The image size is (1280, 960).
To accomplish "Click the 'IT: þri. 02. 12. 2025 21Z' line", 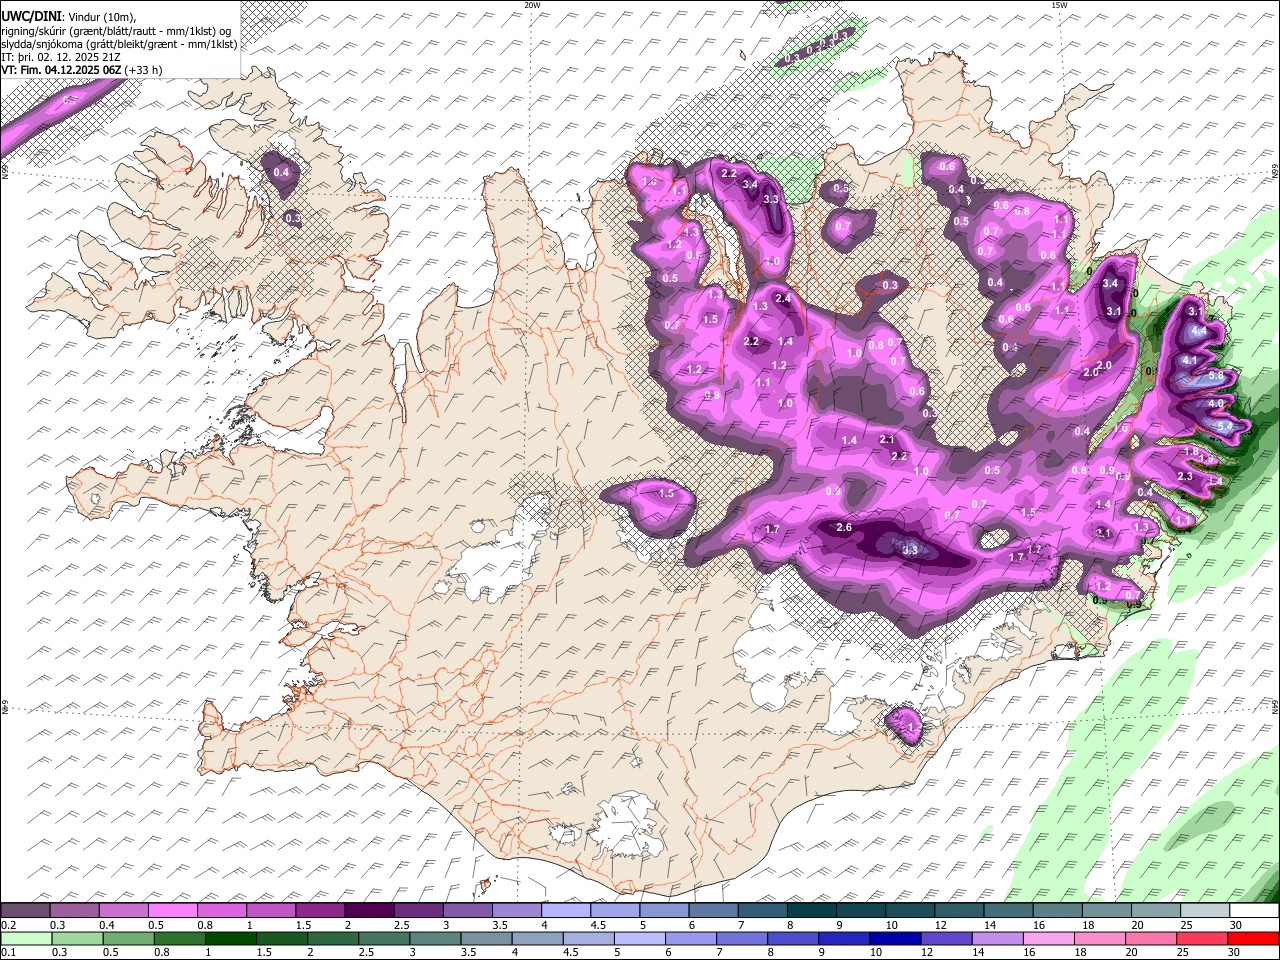I will (x=61, y=57).
